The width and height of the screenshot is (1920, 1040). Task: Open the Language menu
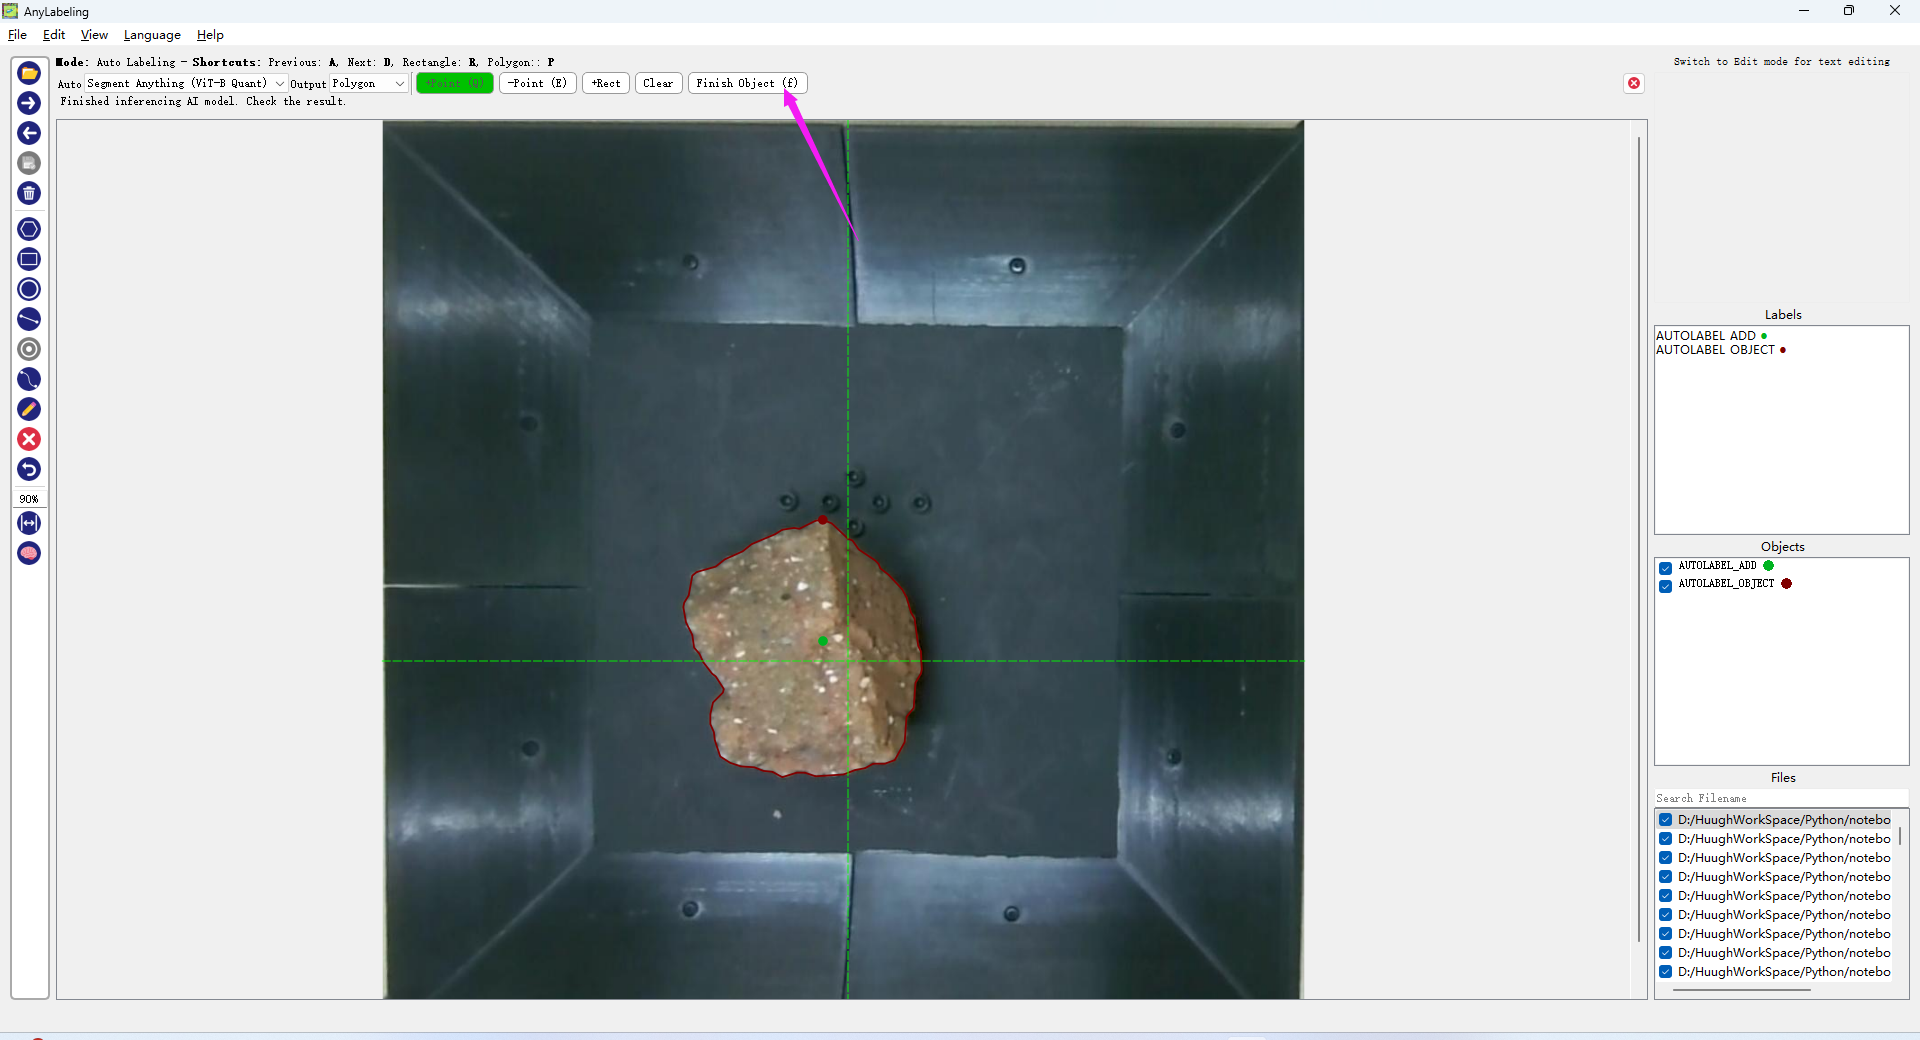point(152,35)
